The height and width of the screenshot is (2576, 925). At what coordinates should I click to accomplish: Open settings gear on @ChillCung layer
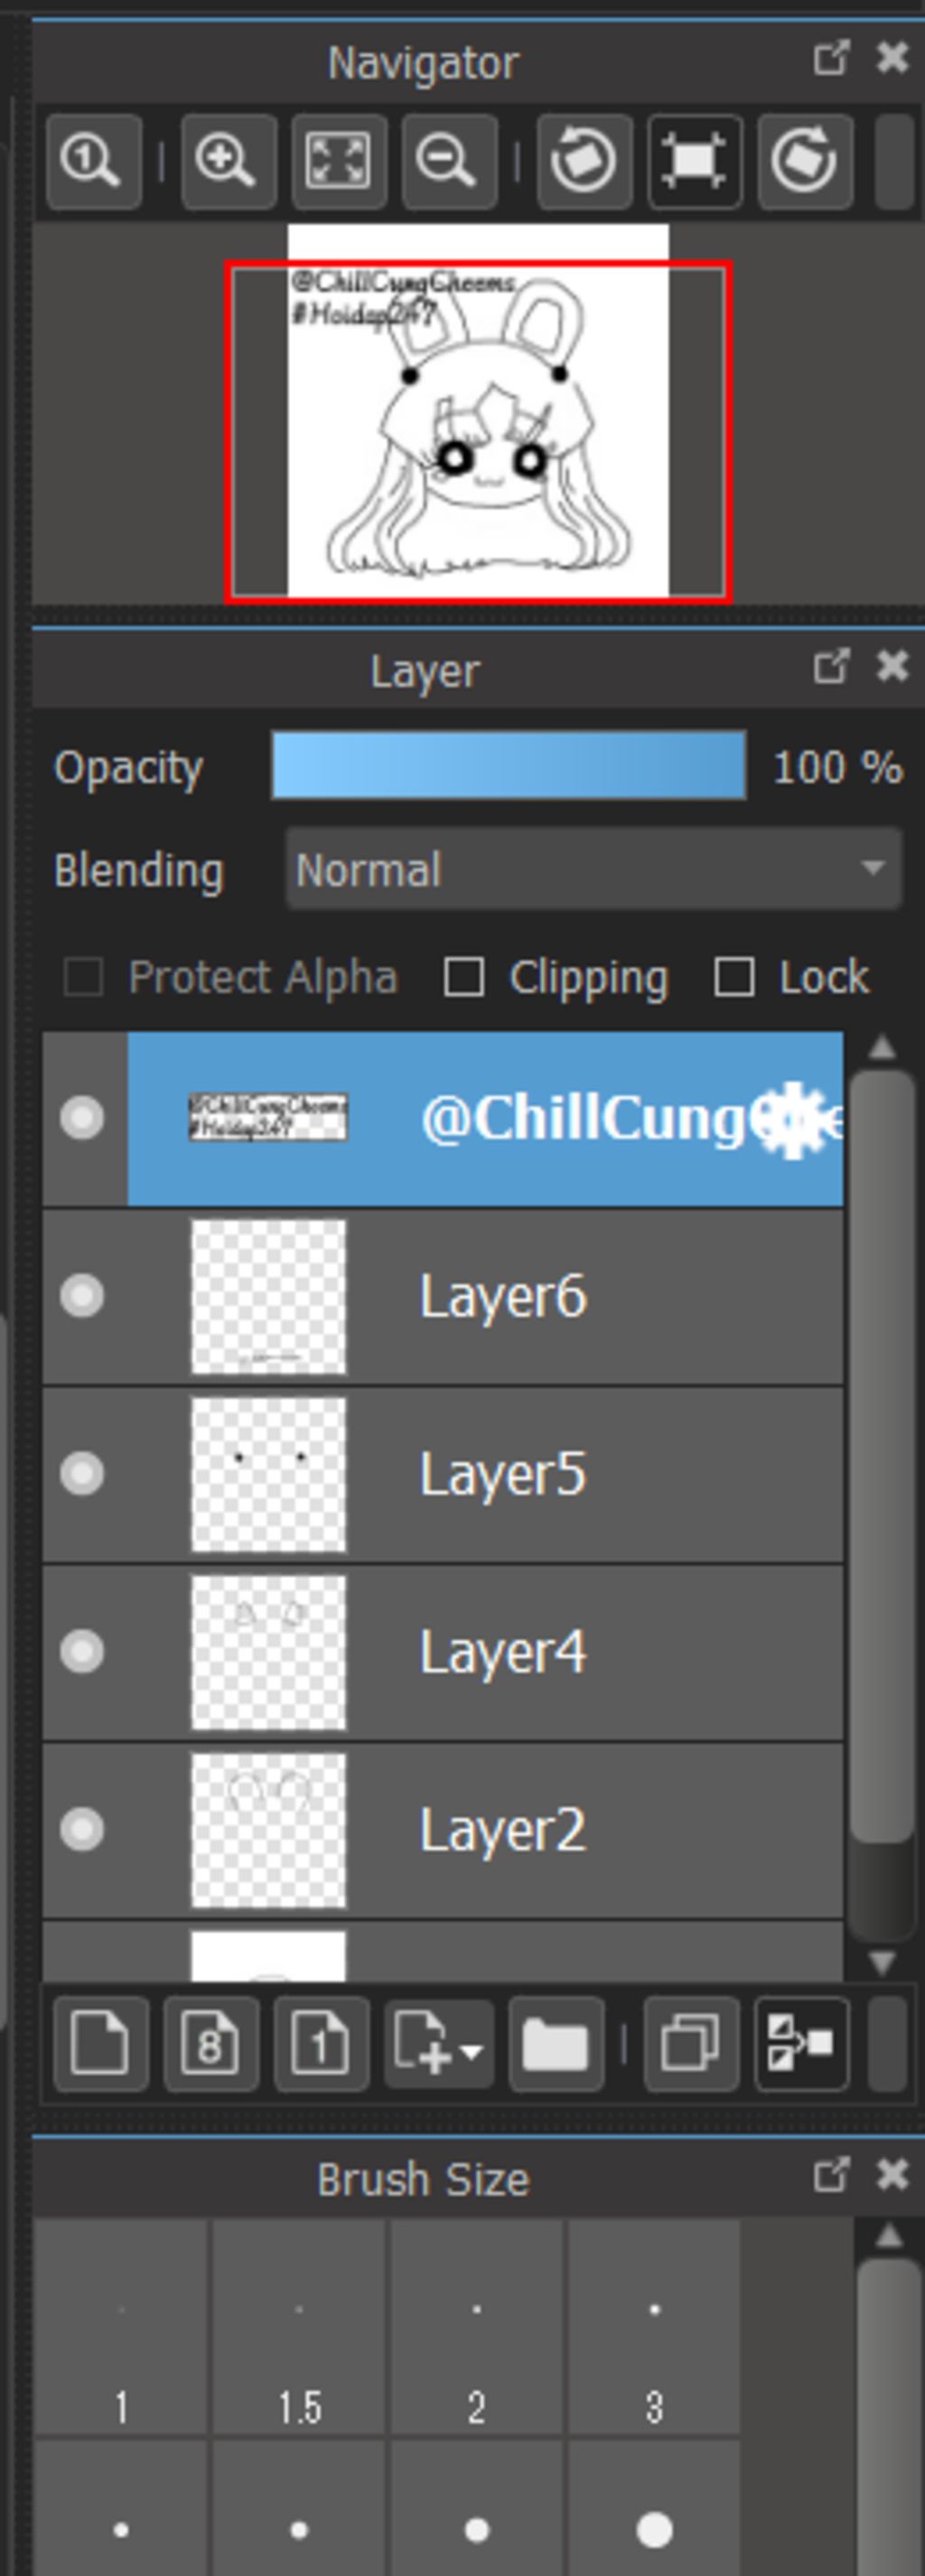click(x=794, y=1118)
